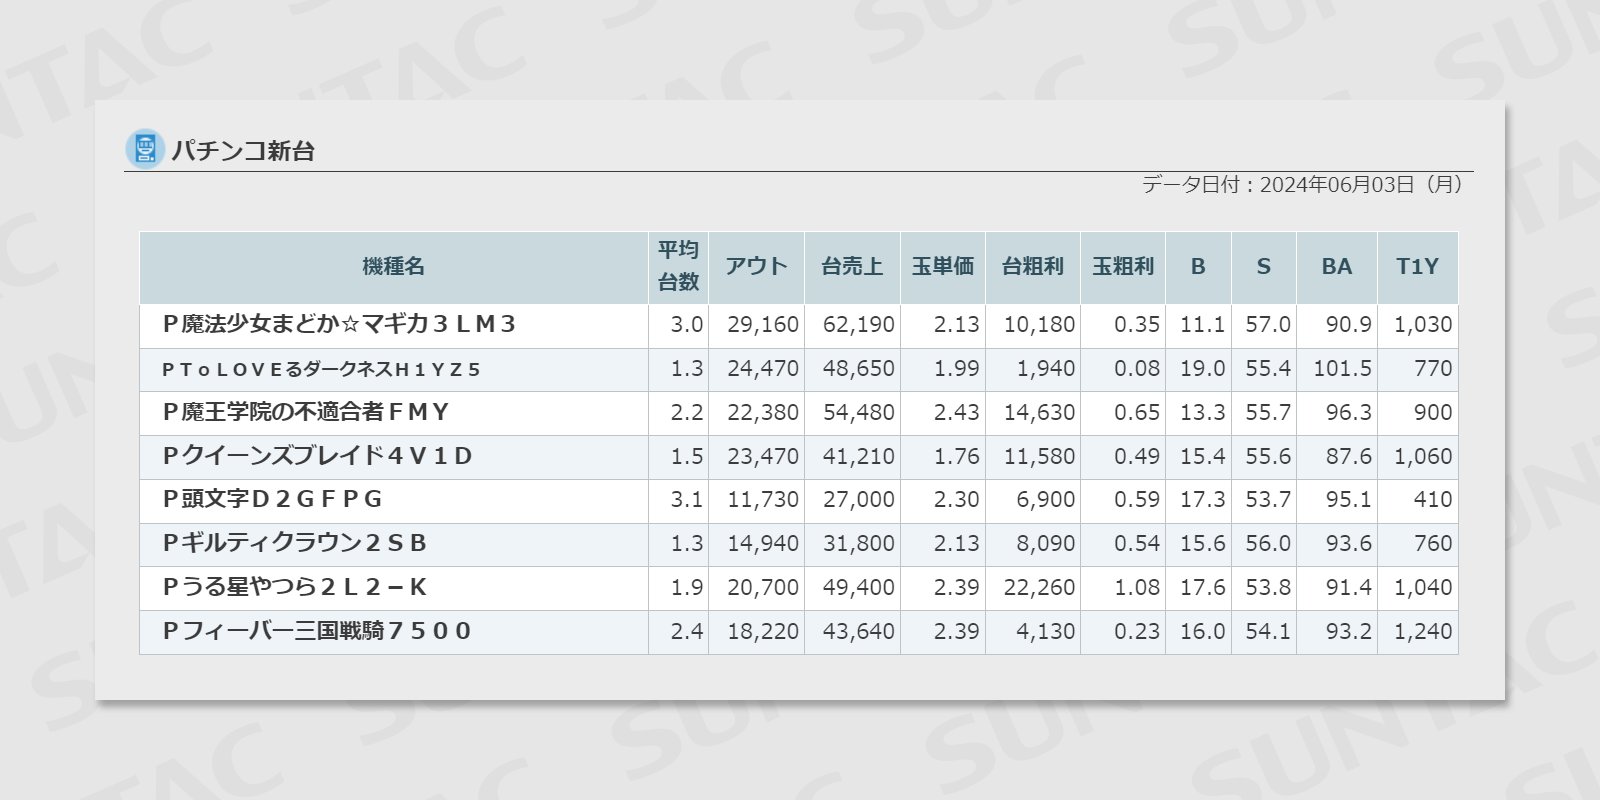Viewport: 1600px width, 800px height.
Task: Click the 玉単価 value 2.43
Action: coord(957,412)
